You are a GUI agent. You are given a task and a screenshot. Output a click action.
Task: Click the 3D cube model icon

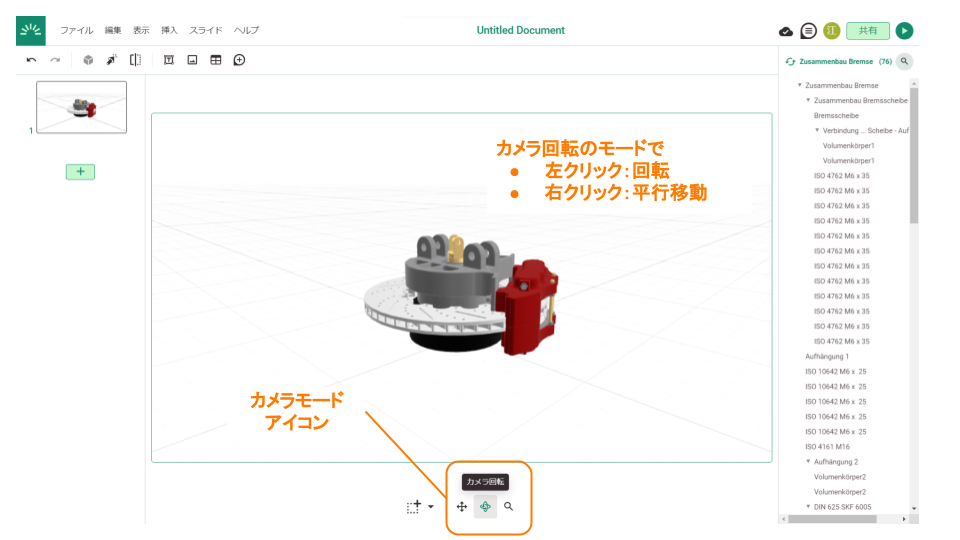[88, 60]
